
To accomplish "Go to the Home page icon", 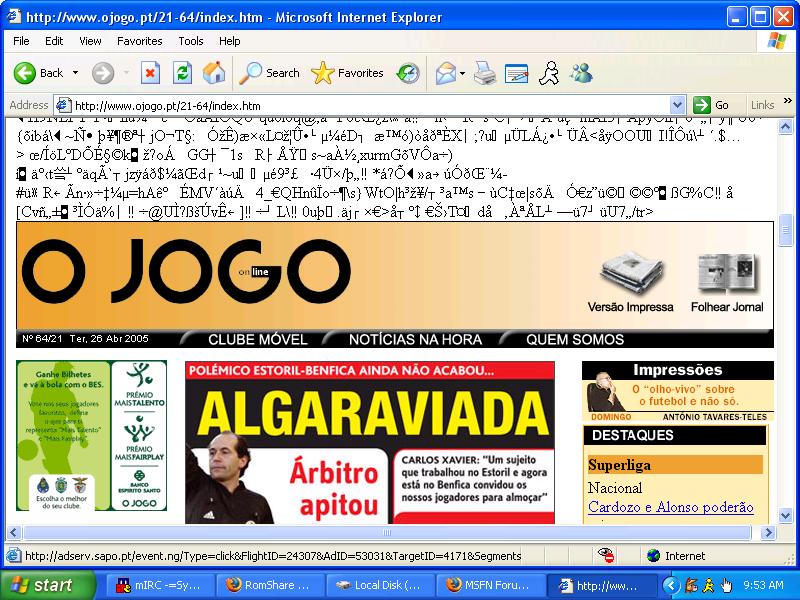I will click(x=214, y=73).
